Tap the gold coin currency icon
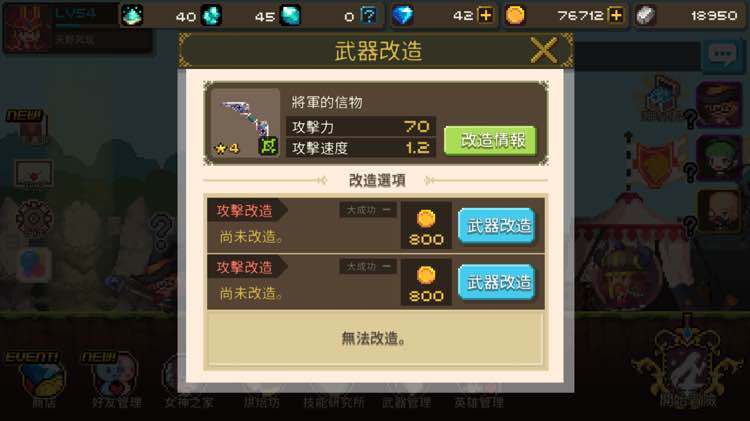 pyautogui.click(x=515, y=15)
